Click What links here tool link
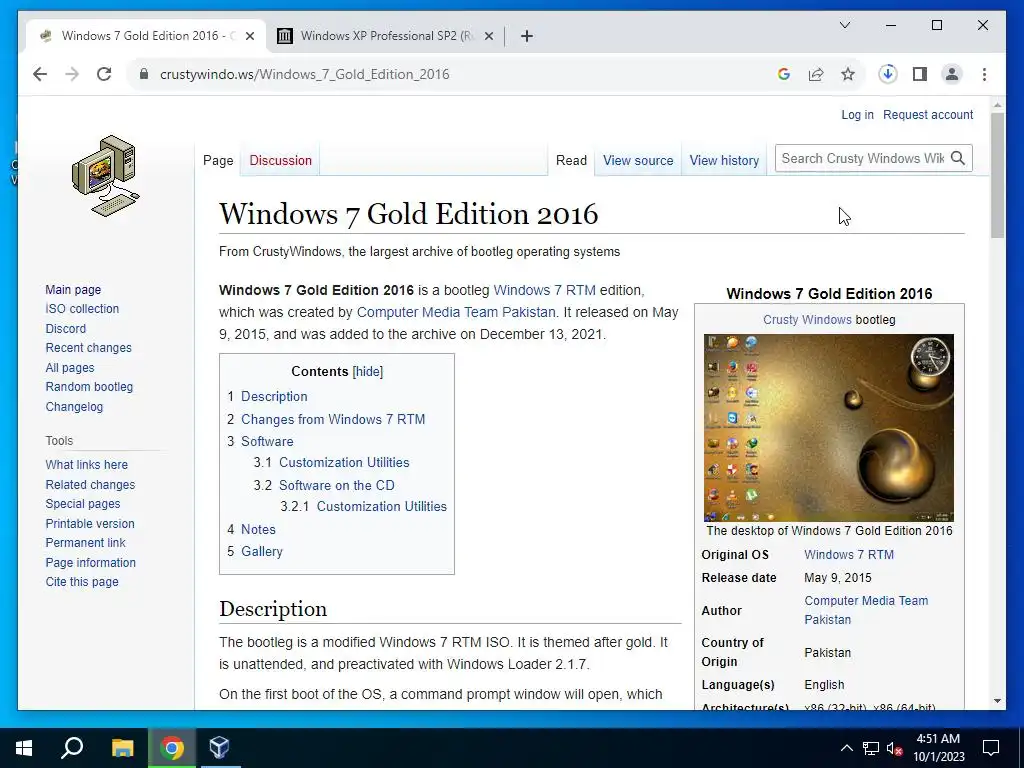The image size is (1024, 768). point(86,465)
